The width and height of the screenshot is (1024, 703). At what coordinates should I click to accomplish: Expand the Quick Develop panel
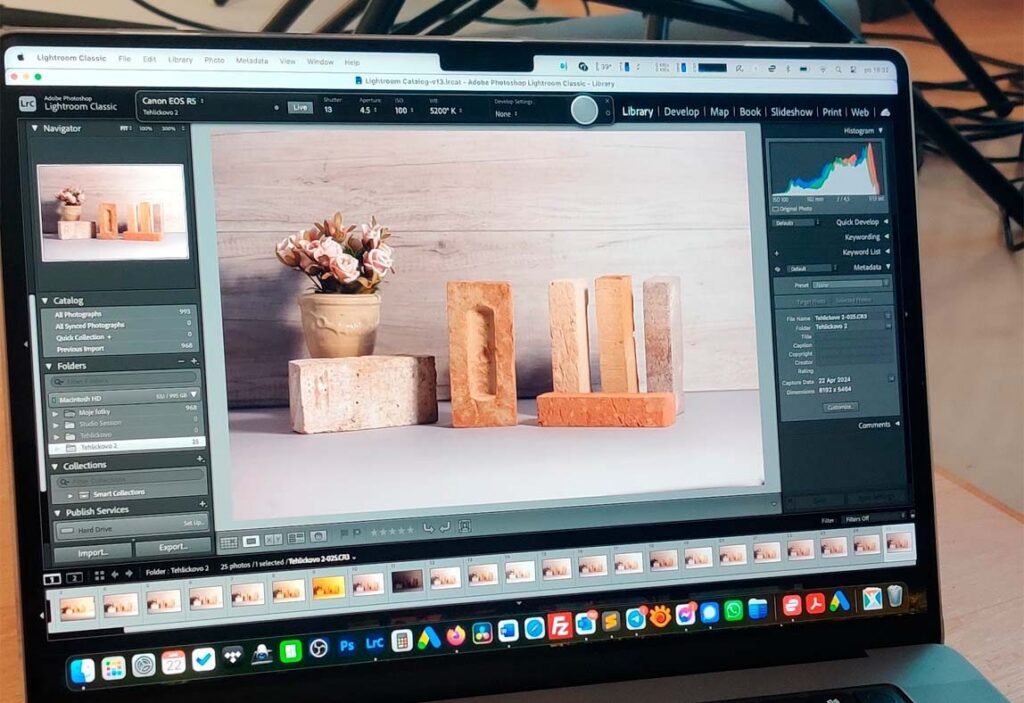point(886,221)
